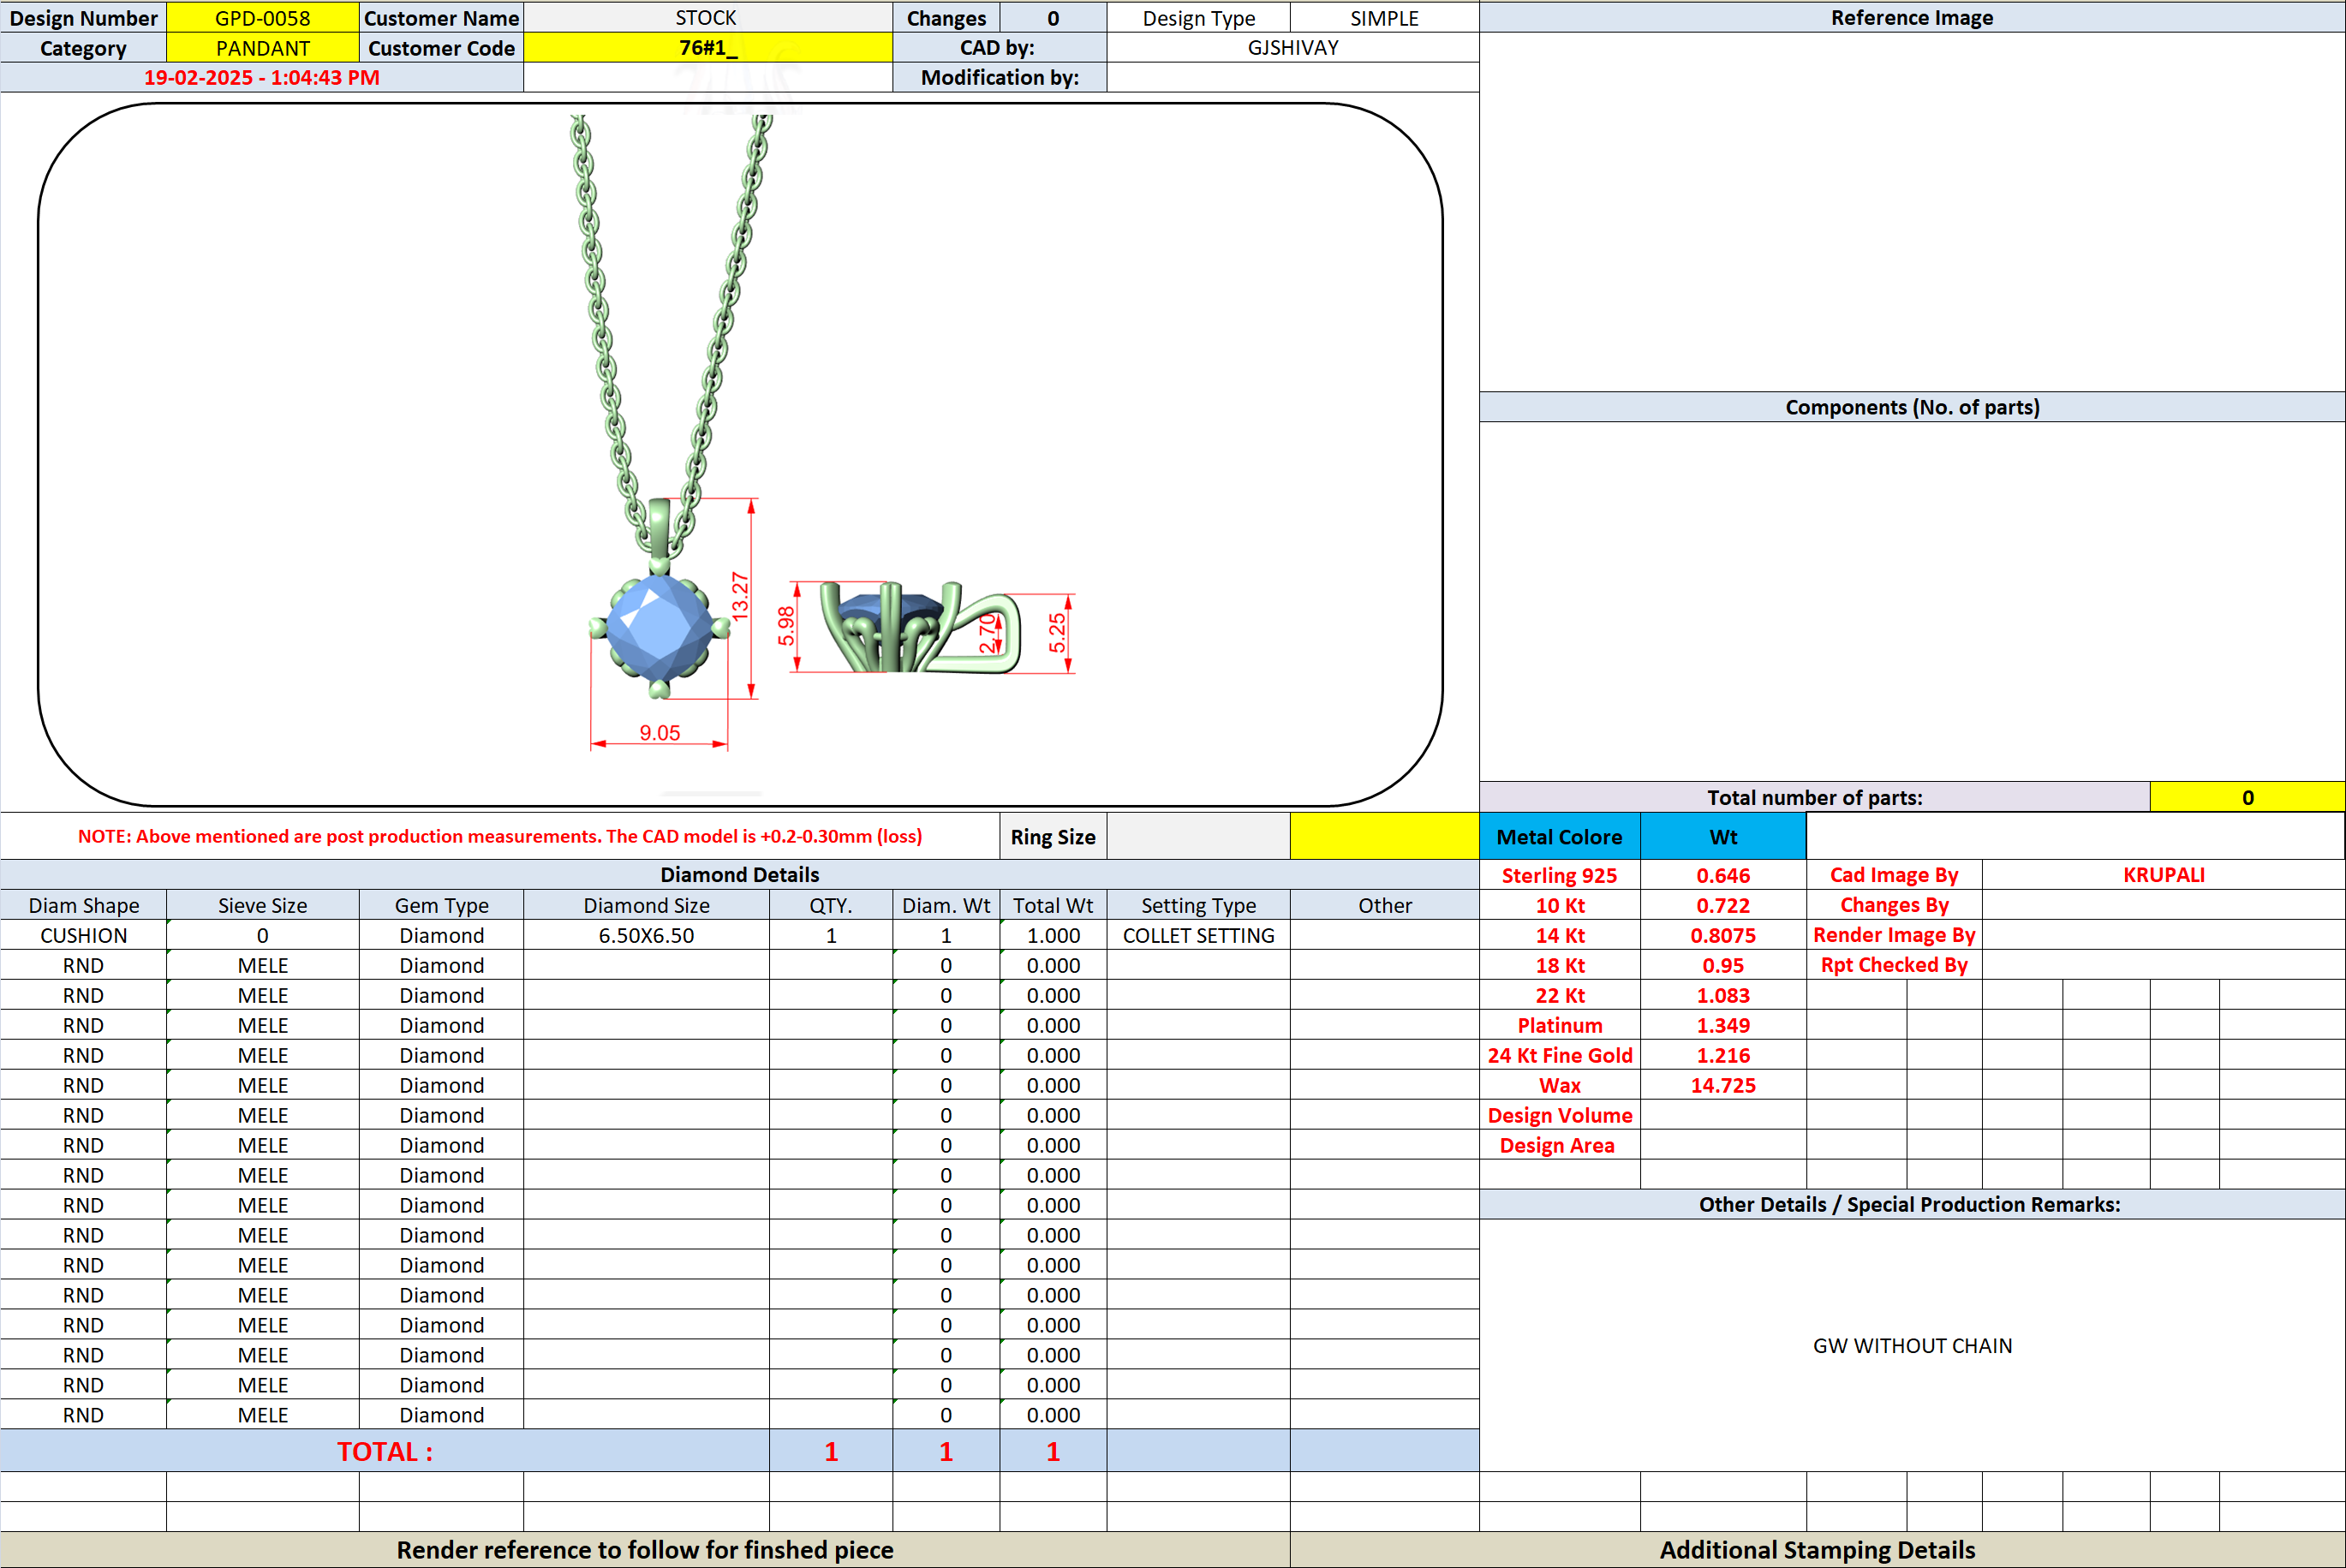This screenshot has height=1568, width=2346.
Task: Select the date stamp 19-02-2025 cell
Action: (x=261, y=77)
